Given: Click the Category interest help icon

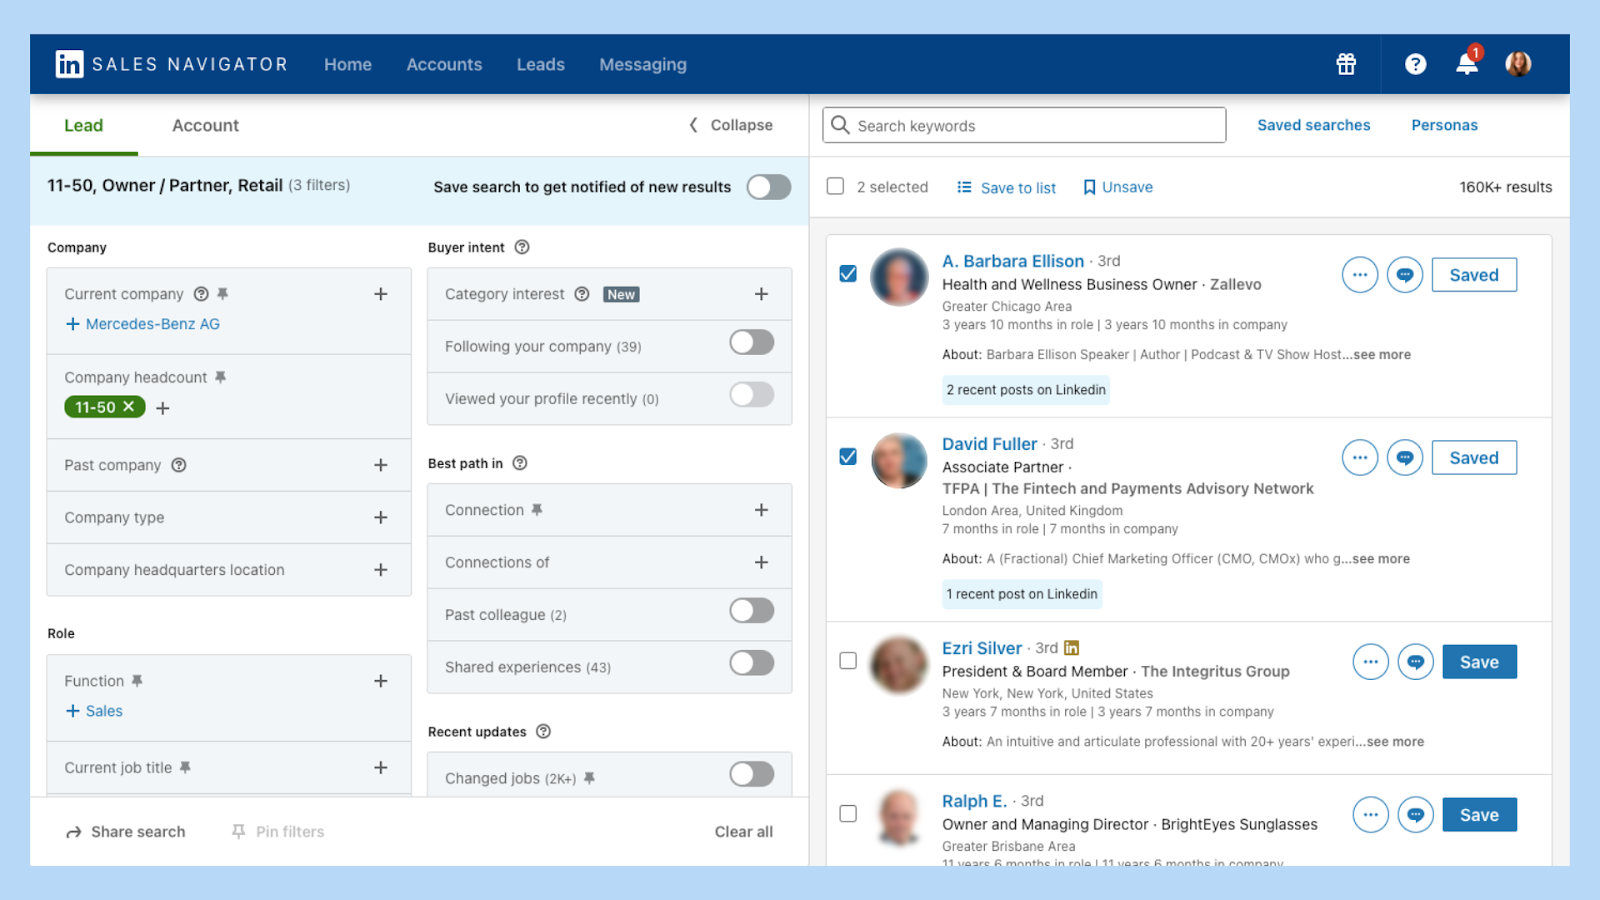Looking at the screenshot, I should pyautogui.click(x=582, y=294).
